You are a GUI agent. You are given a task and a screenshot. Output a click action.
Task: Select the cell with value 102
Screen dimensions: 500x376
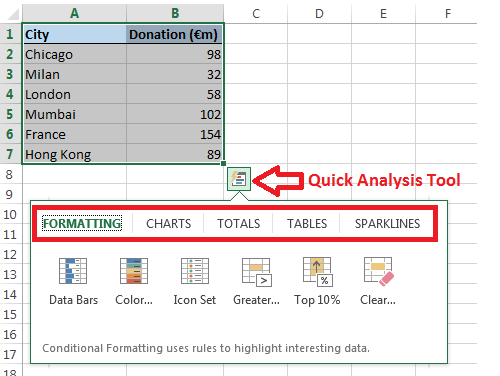(175, 114)
